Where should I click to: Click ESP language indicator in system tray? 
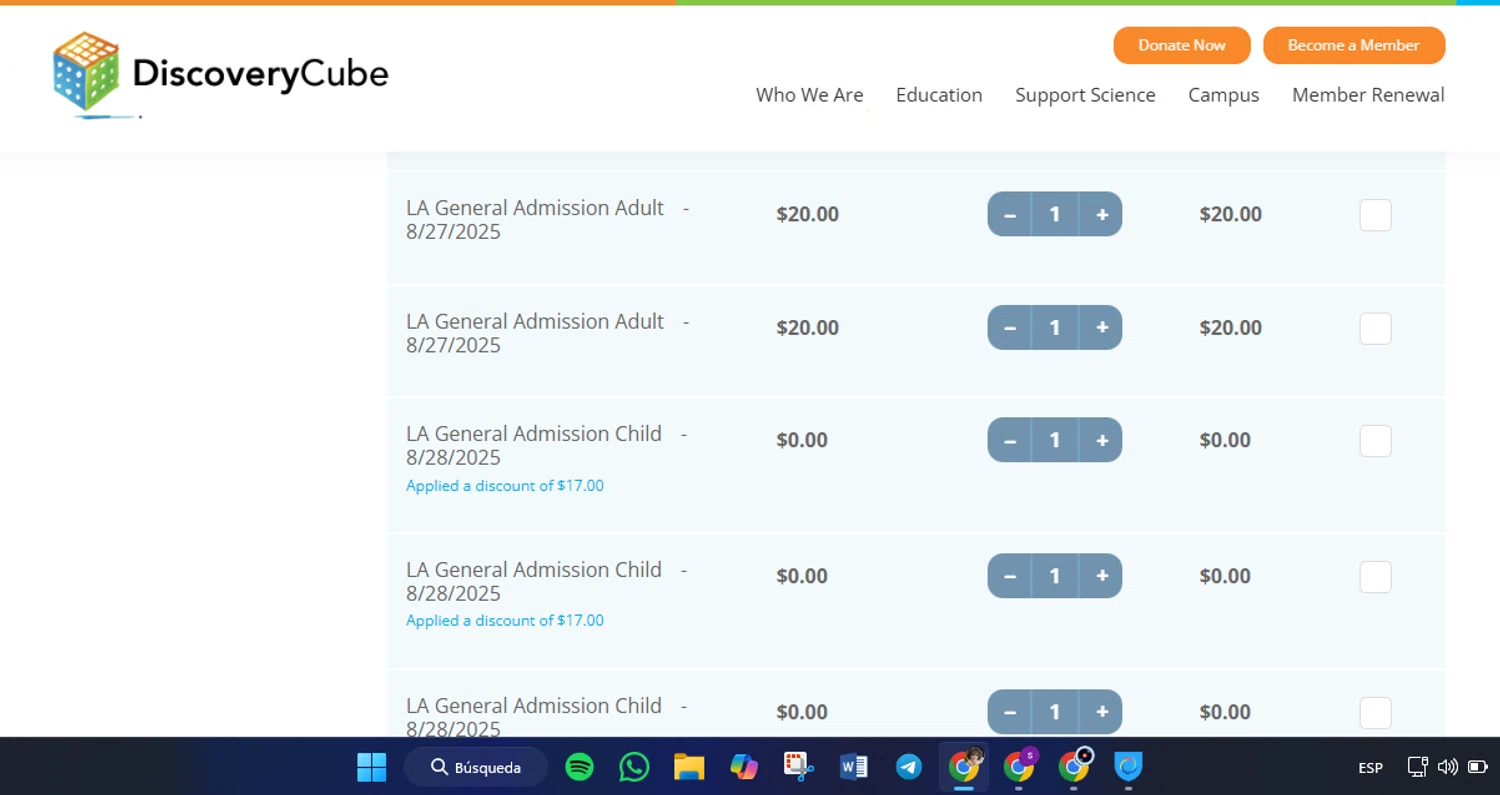pos(1370,768)
